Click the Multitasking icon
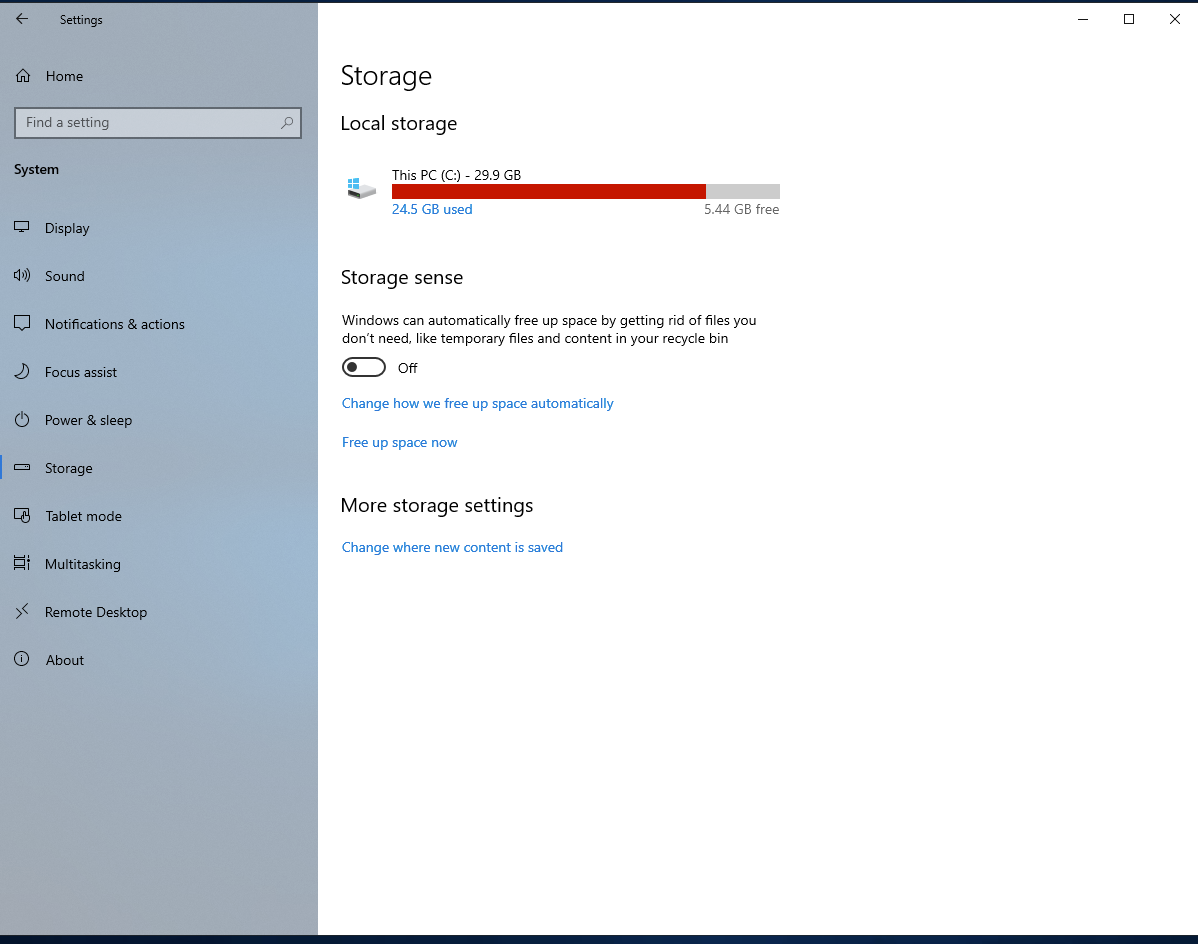1198x944 pixels. (x=22, y=564)
